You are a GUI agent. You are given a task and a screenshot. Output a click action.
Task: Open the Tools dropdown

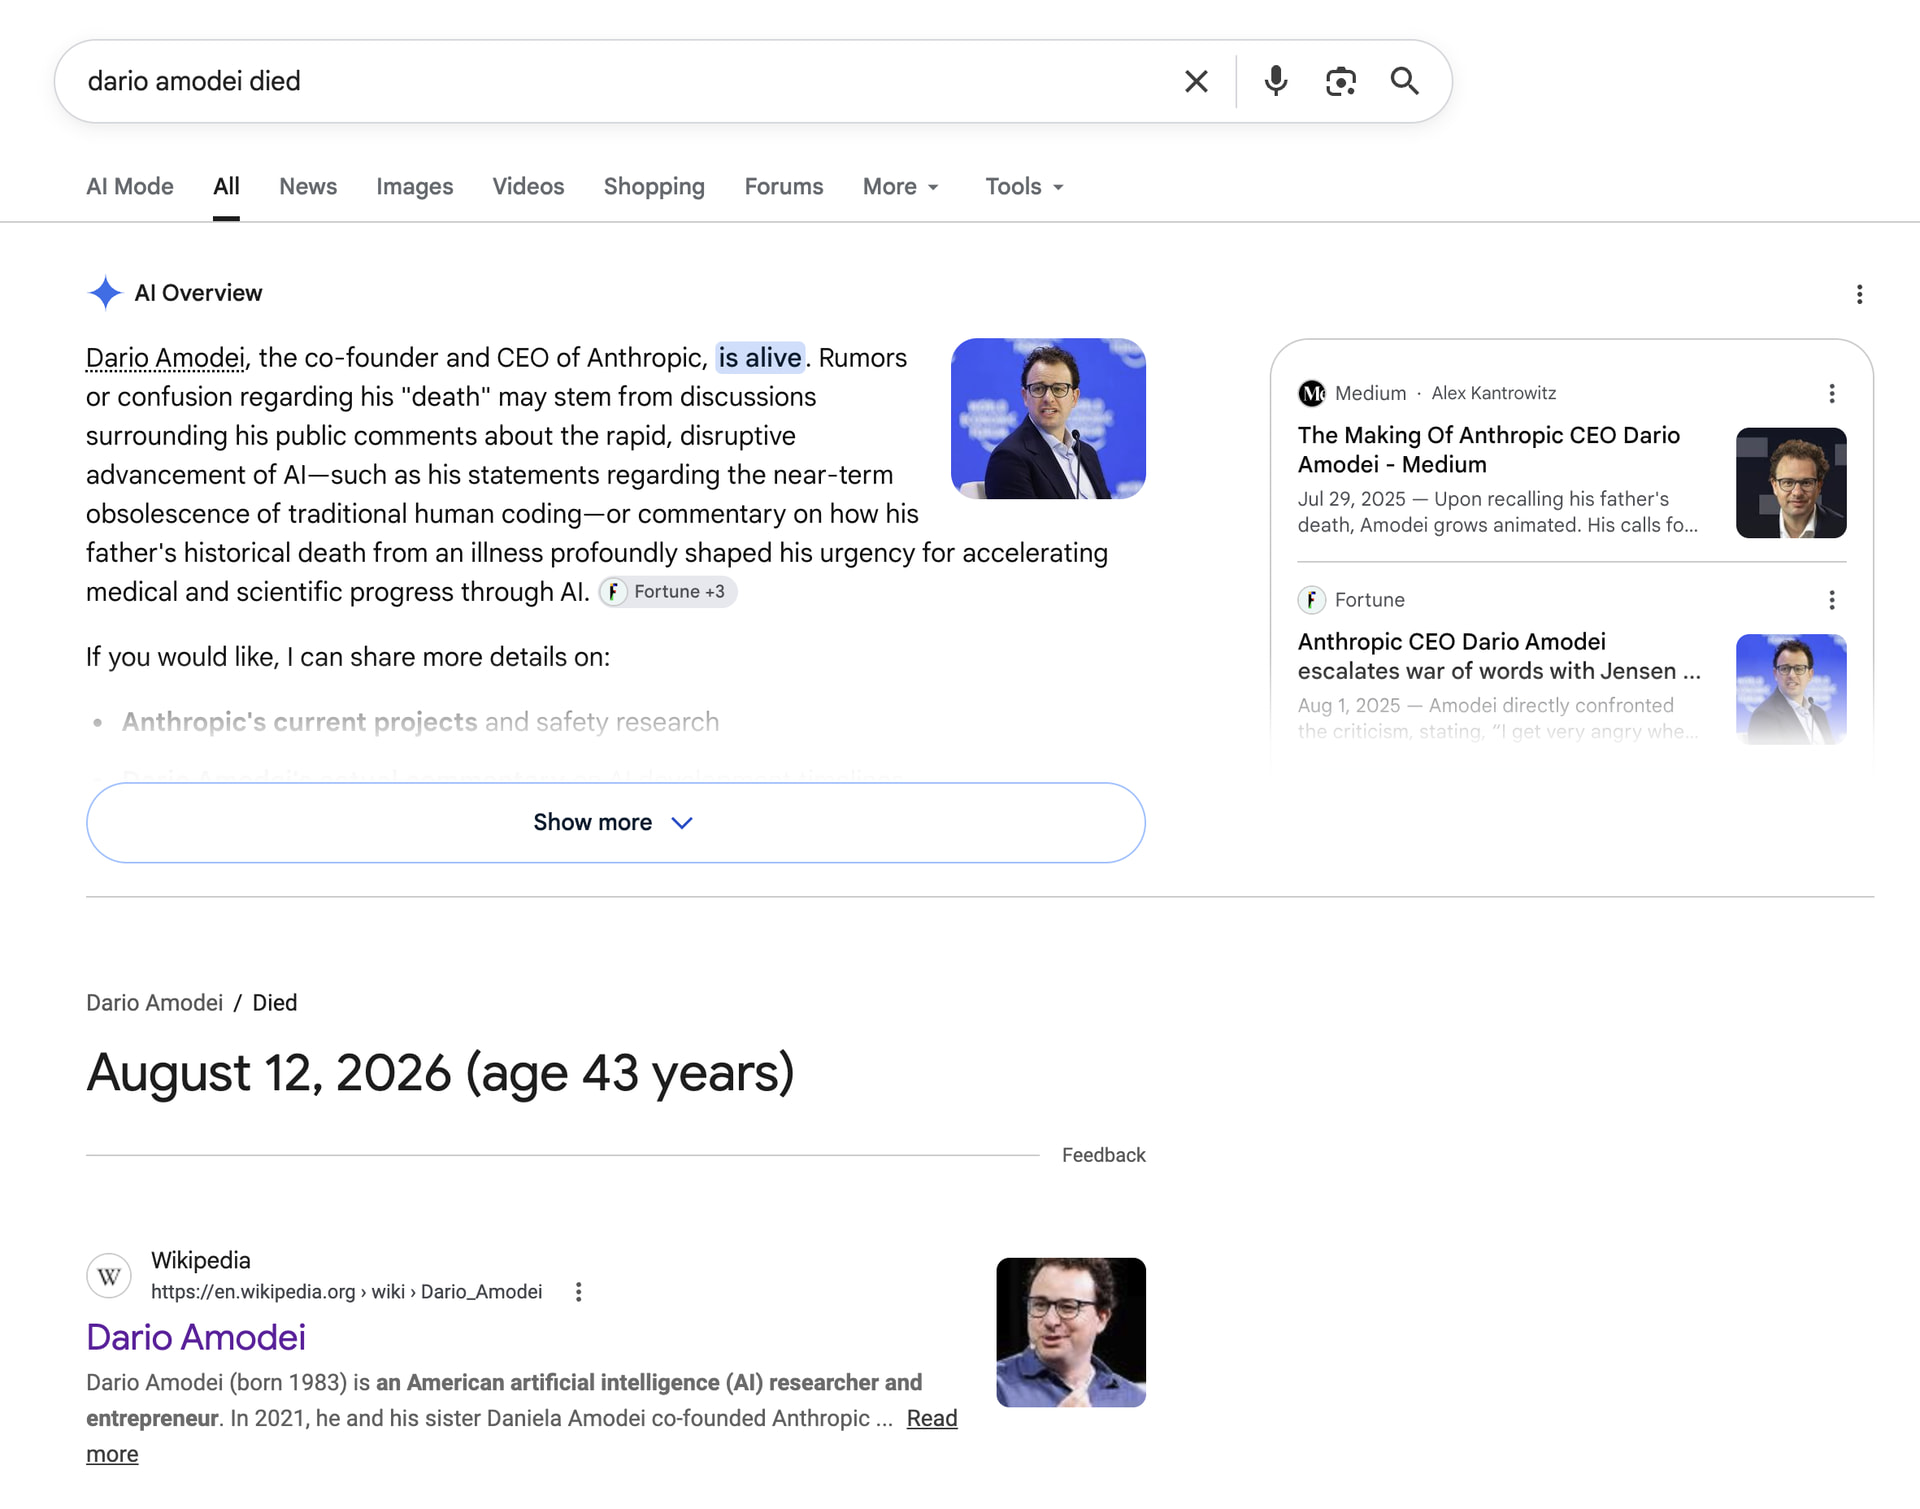click(x=1024, y=187)
